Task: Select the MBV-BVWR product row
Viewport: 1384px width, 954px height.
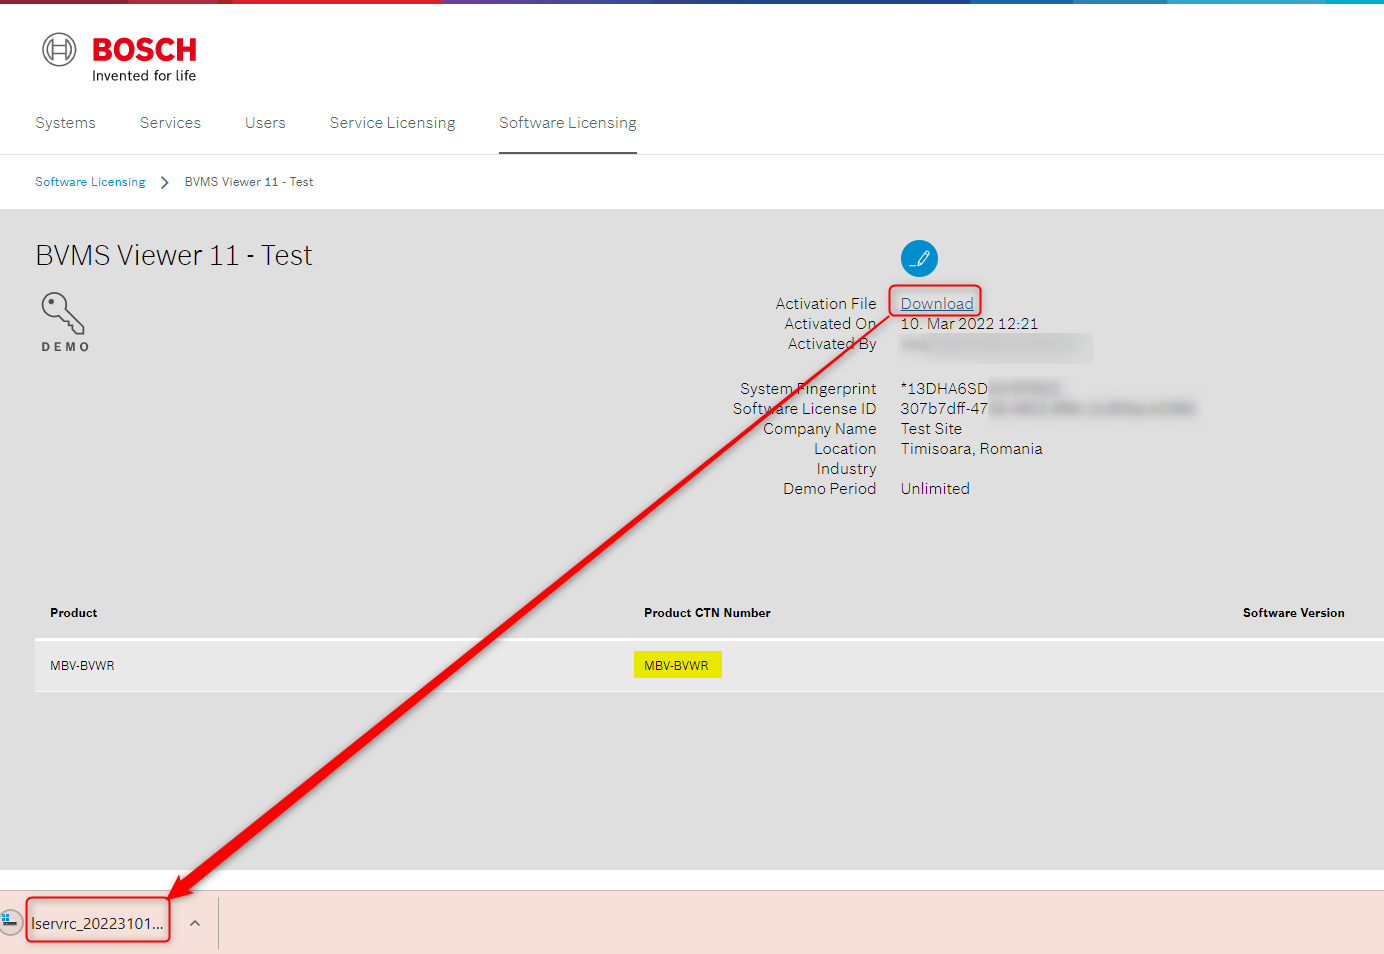Action: (x=82, y=666)
